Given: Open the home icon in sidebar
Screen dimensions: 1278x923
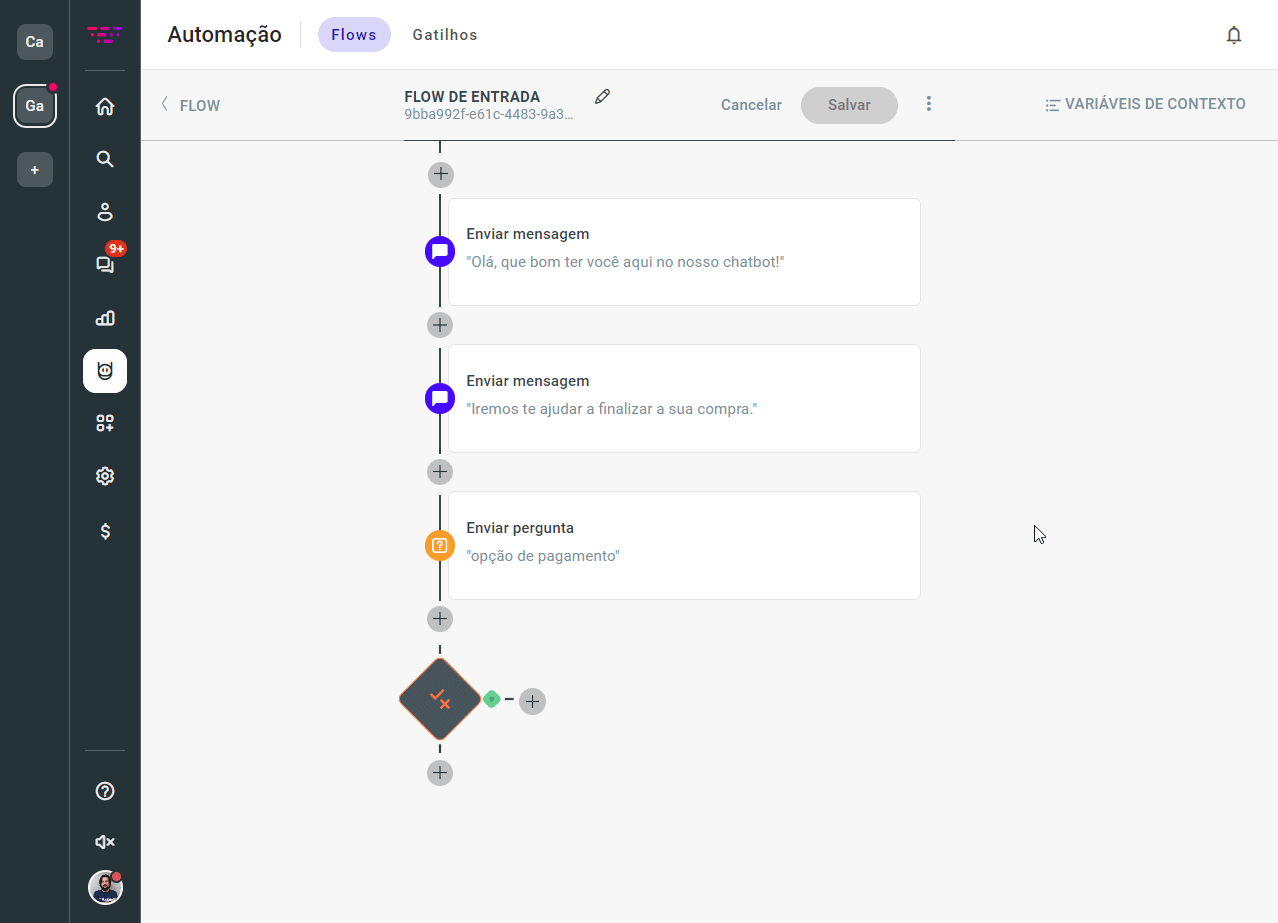Looking at the screenshot, I should (x=105, y=106).
